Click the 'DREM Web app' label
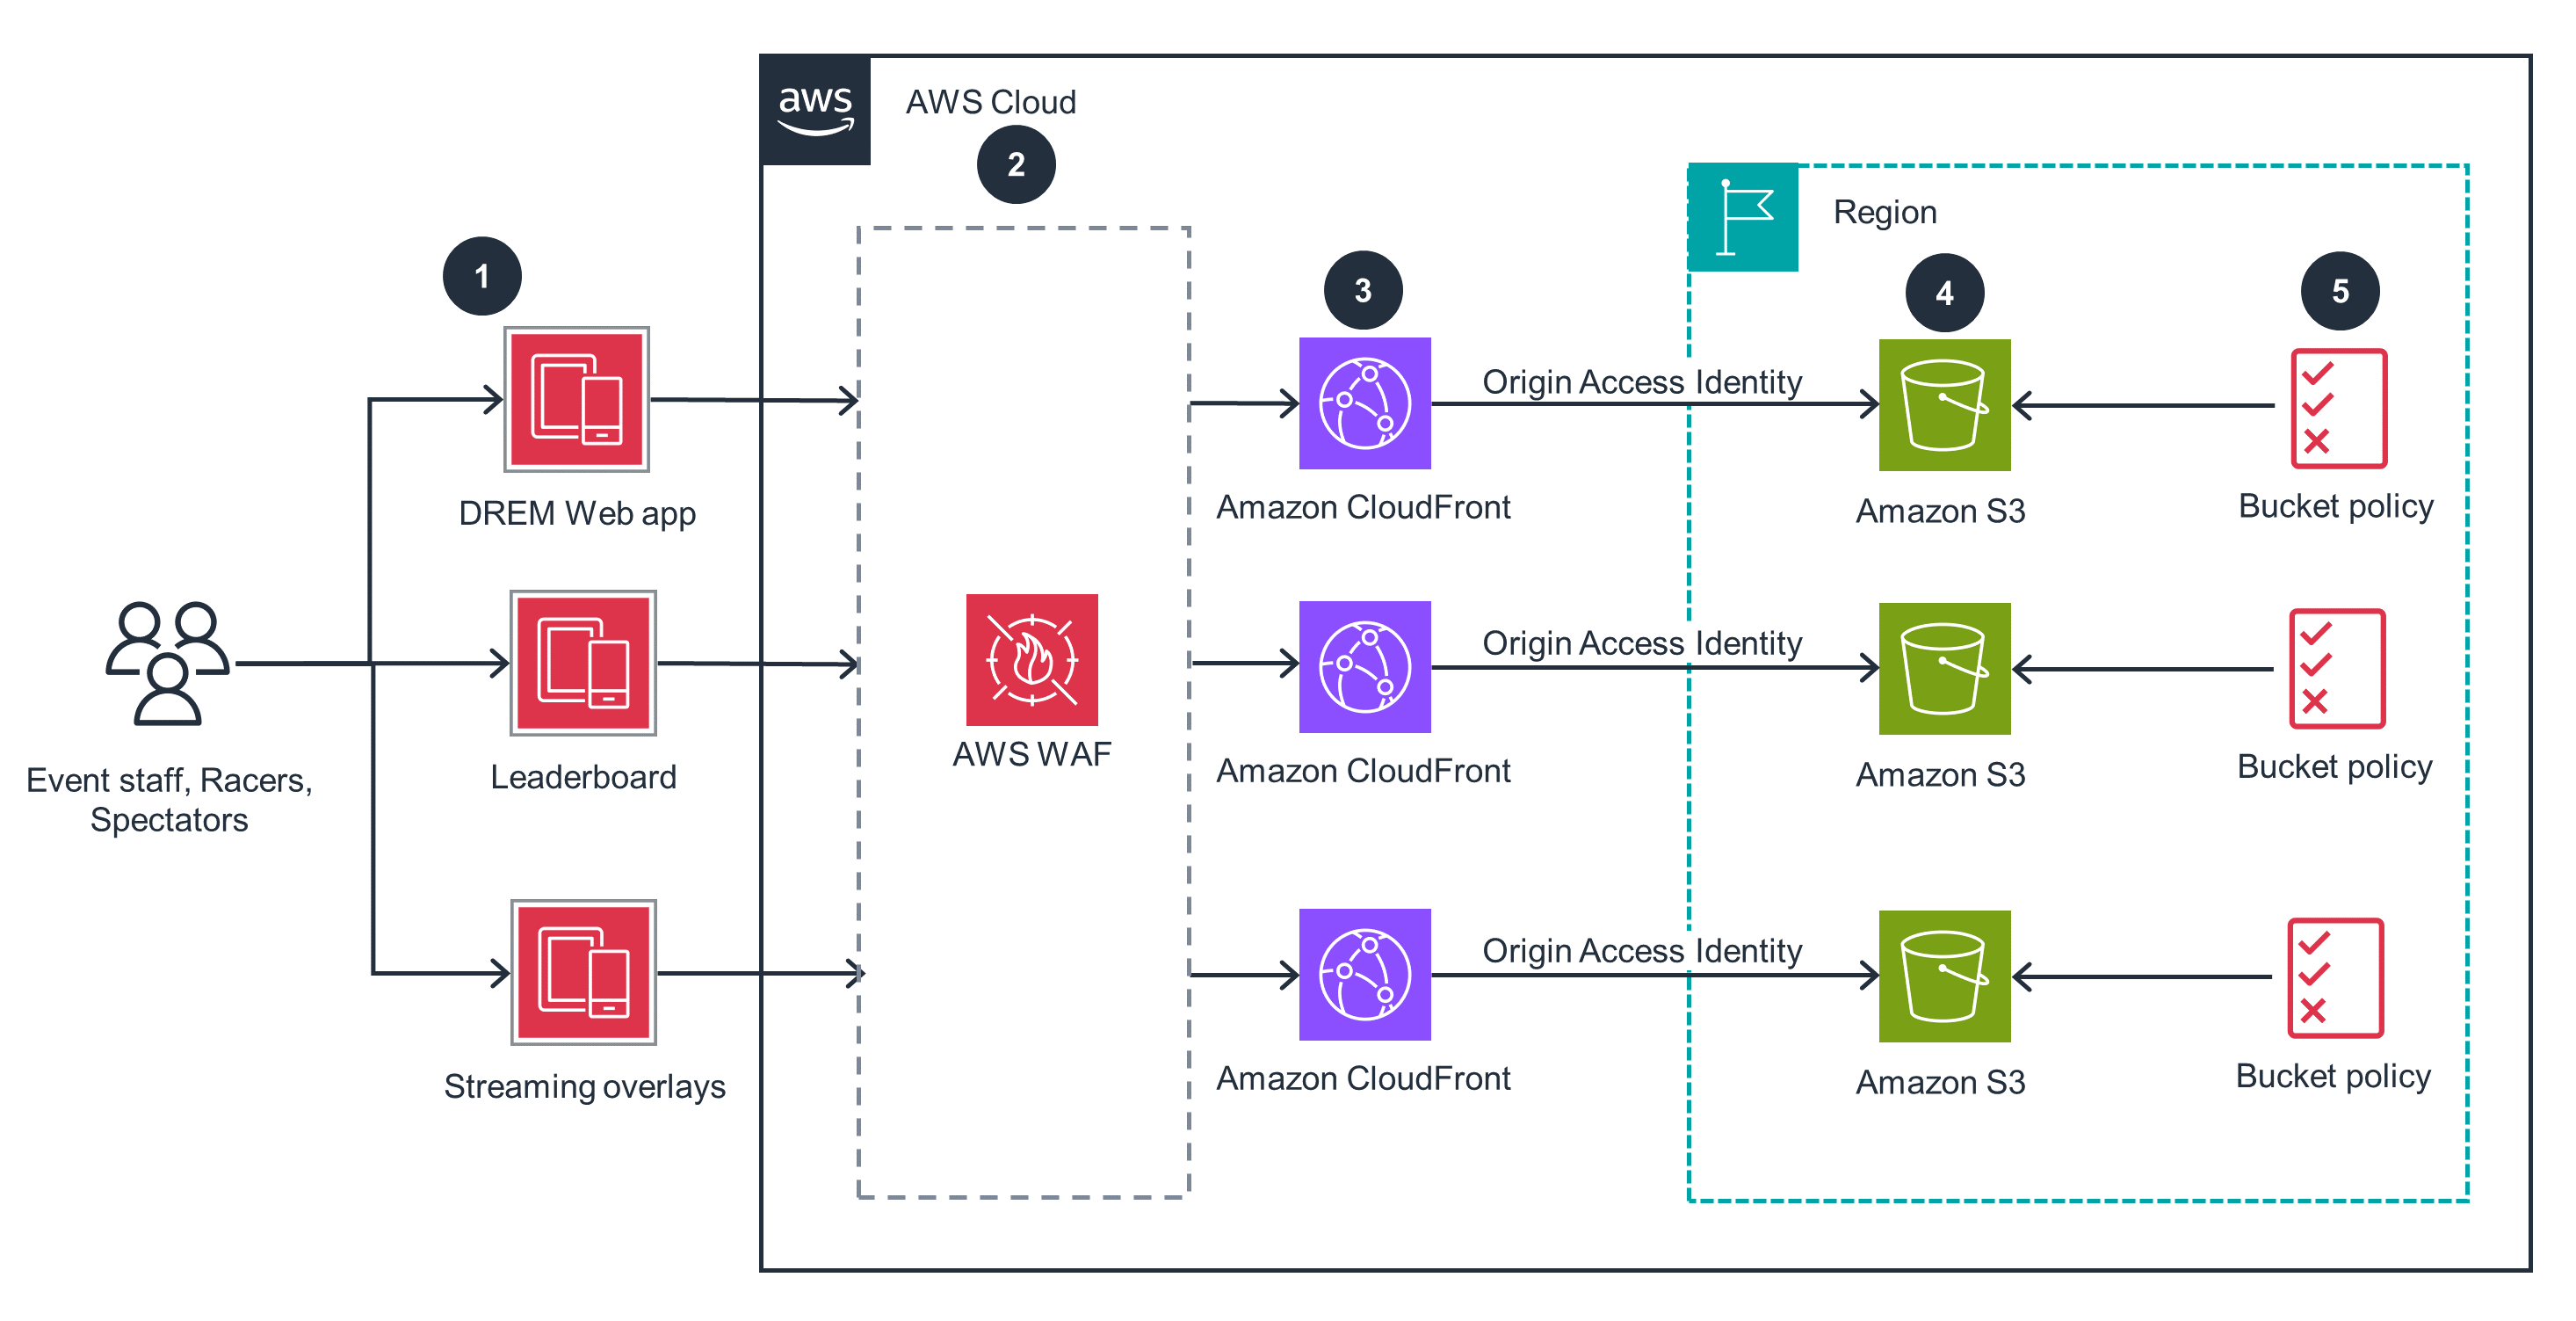 pyautogui.click(x=577, y=513)
